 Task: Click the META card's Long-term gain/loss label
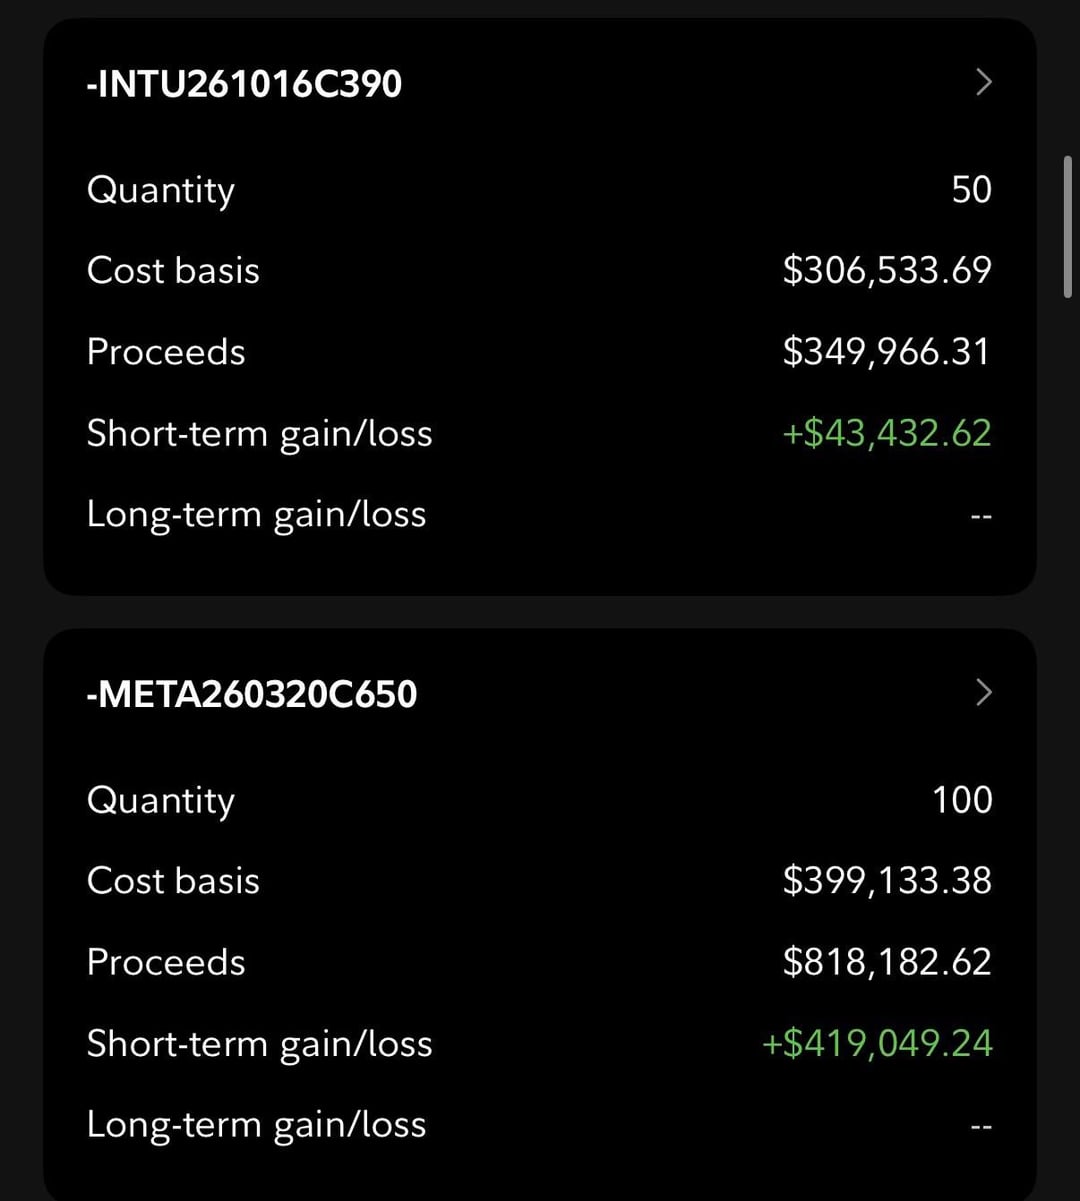[x=256, y=1124]
